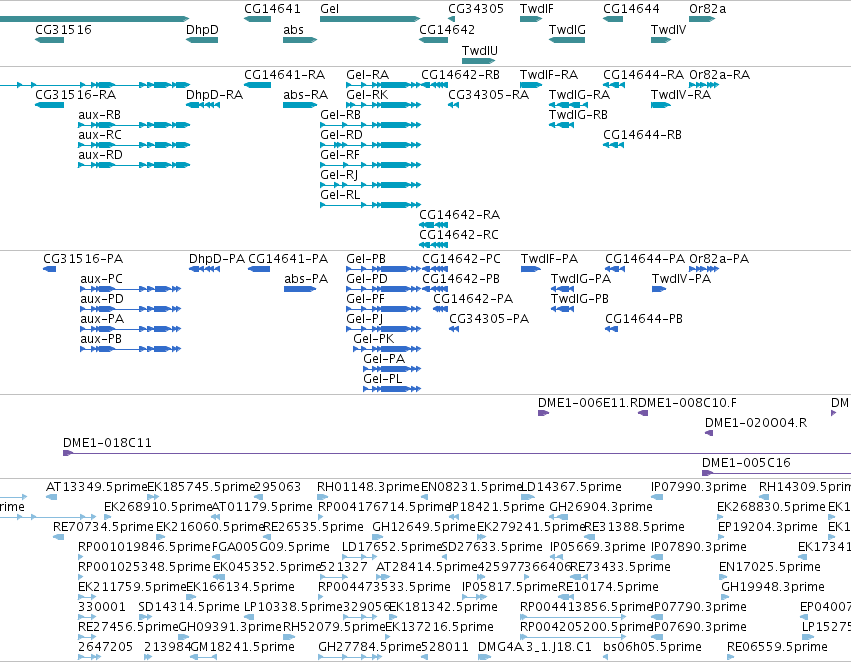Click the CG14642-RC transcript label

(459, 234)
